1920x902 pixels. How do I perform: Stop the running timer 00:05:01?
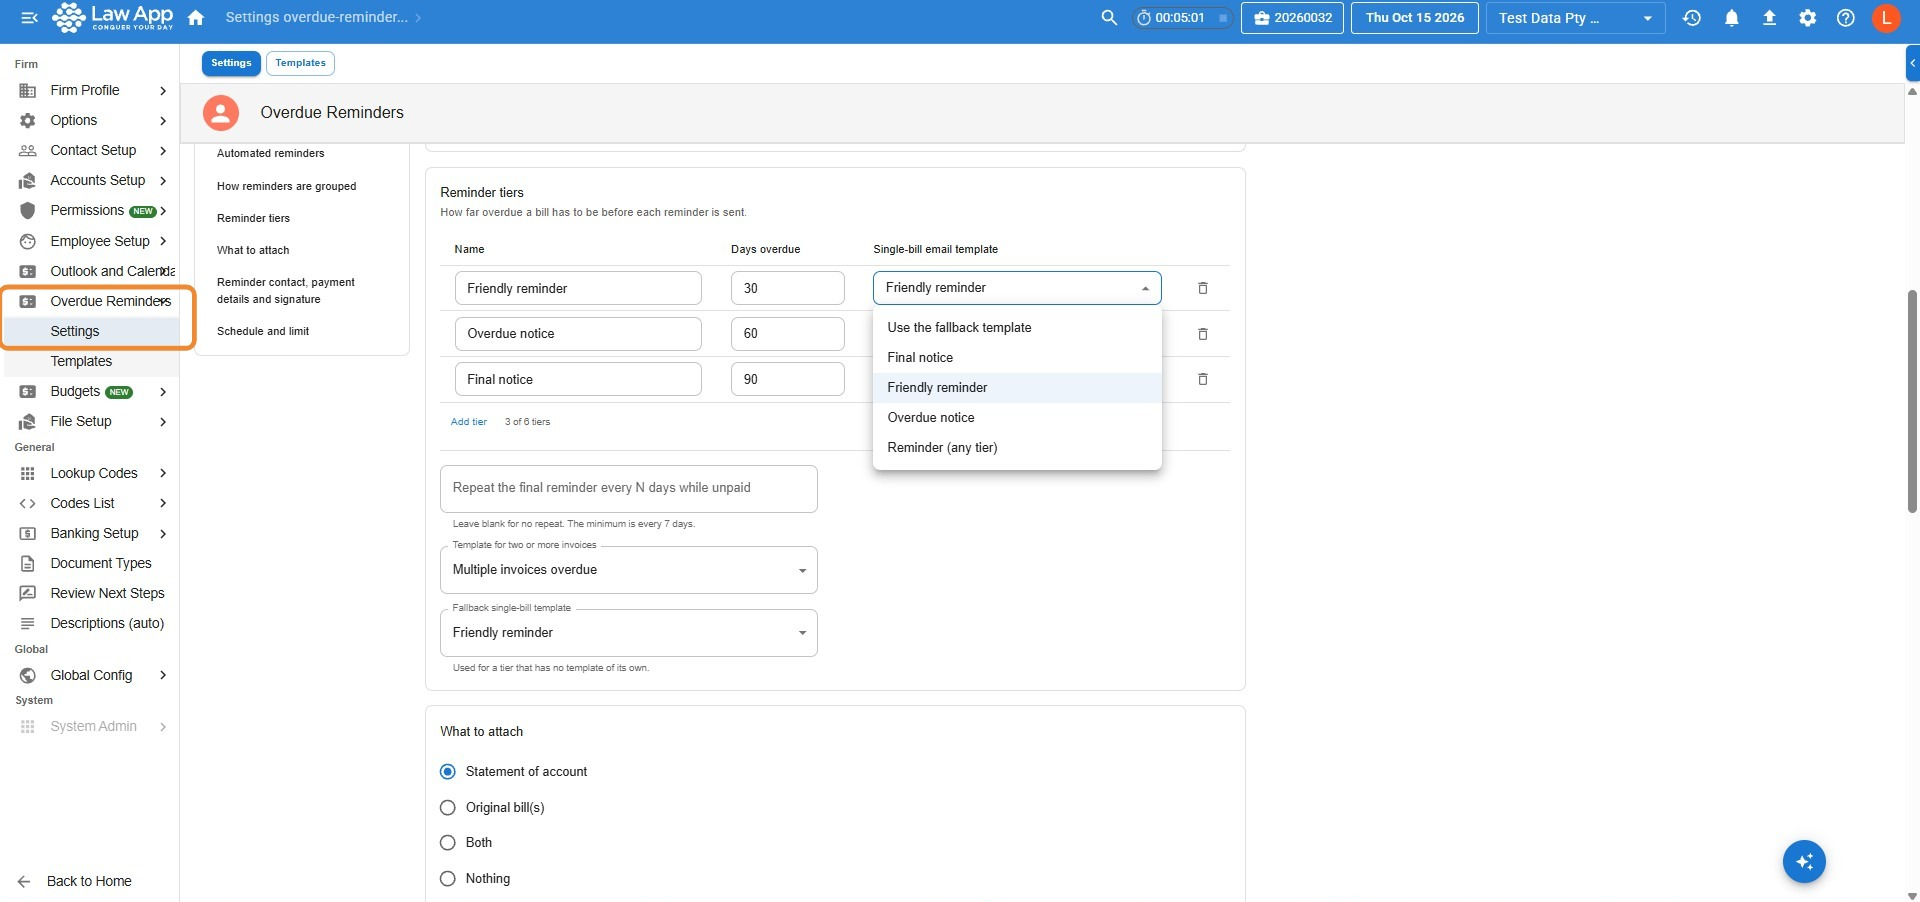coord(1222,18)
